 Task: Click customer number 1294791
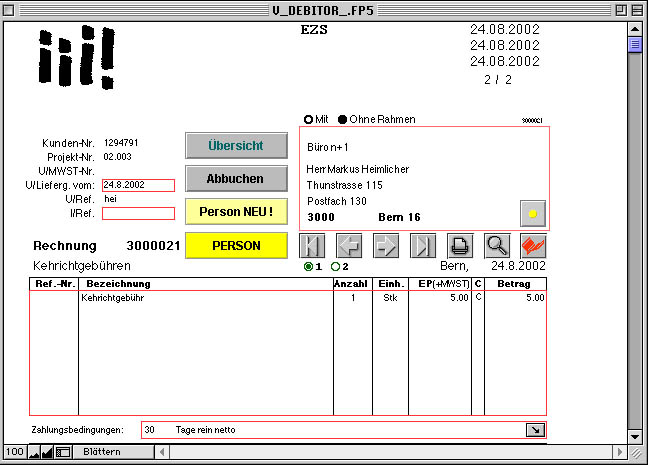click(121, 143)
